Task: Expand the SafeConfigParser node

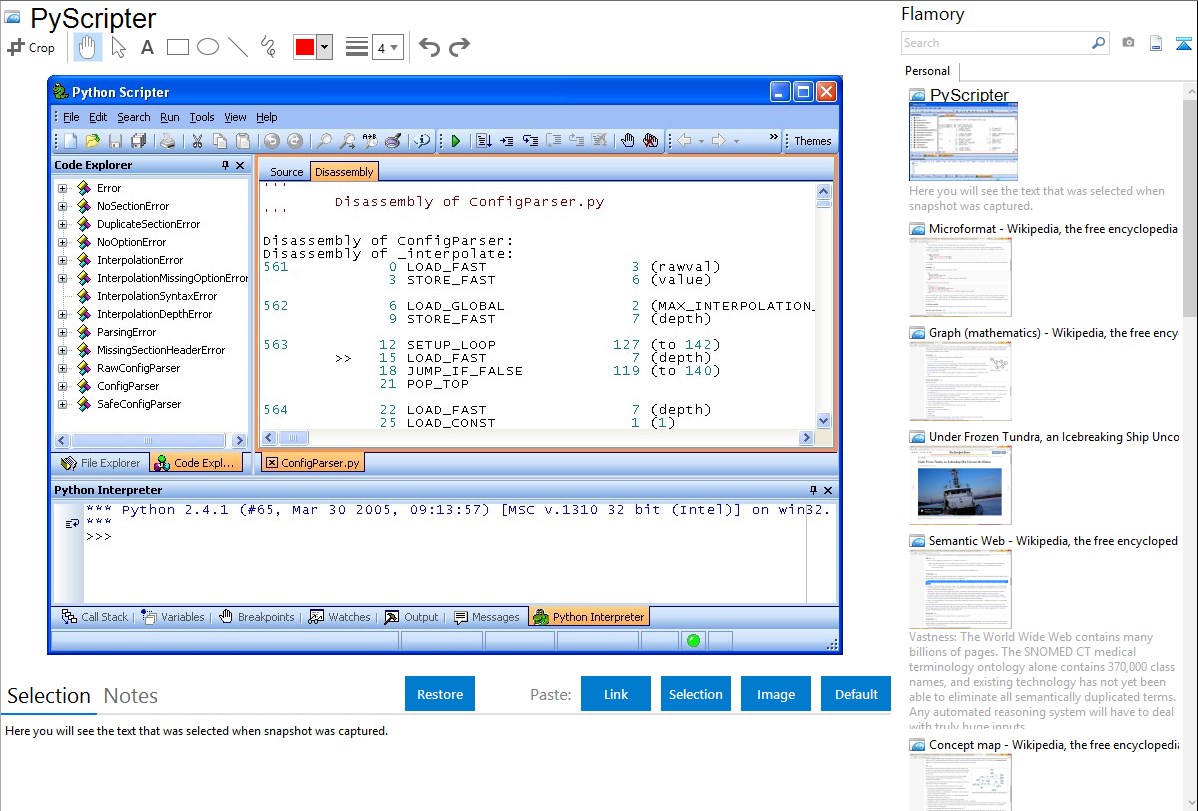Action: [63, 404]
